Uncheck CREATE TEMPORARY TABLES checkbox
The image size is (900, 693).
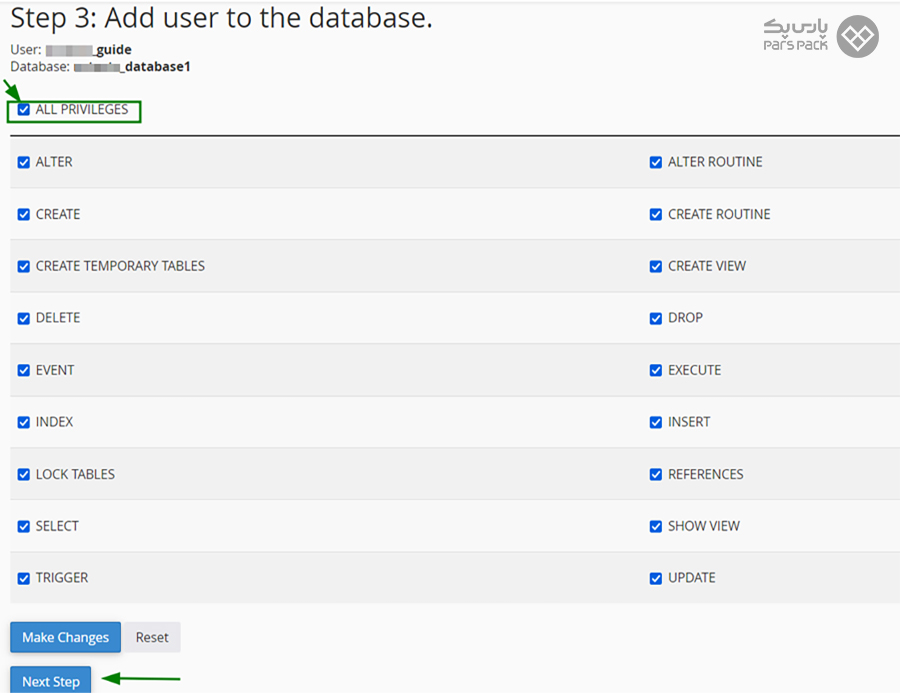click(x=24, y=266)
